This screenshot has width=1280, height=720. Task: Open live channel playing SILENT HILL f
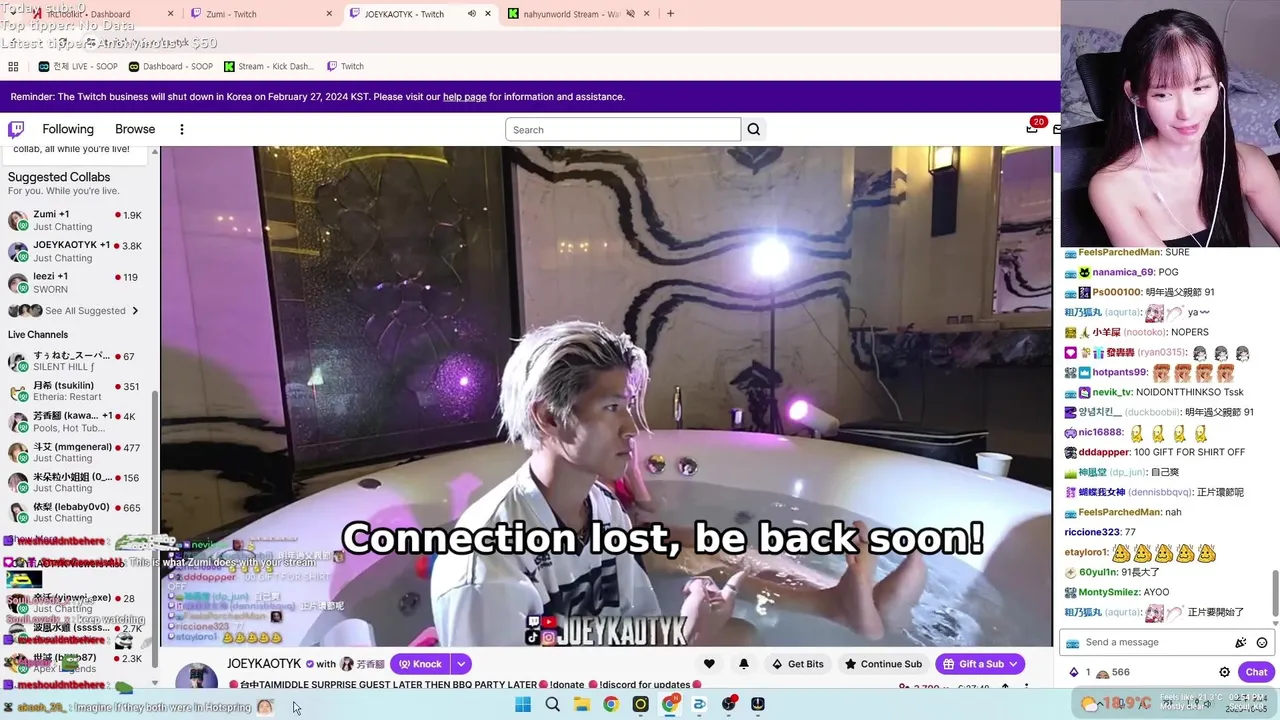tap(76, 361)
